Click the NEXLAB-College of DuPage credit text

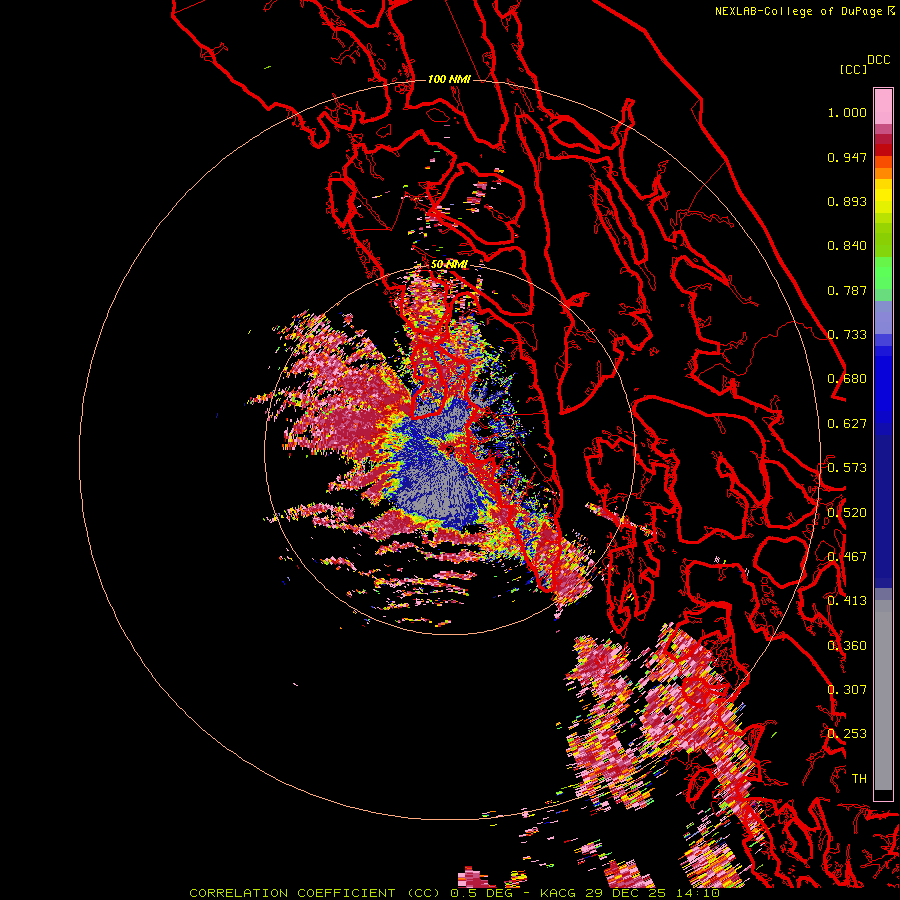pos(798,11)
